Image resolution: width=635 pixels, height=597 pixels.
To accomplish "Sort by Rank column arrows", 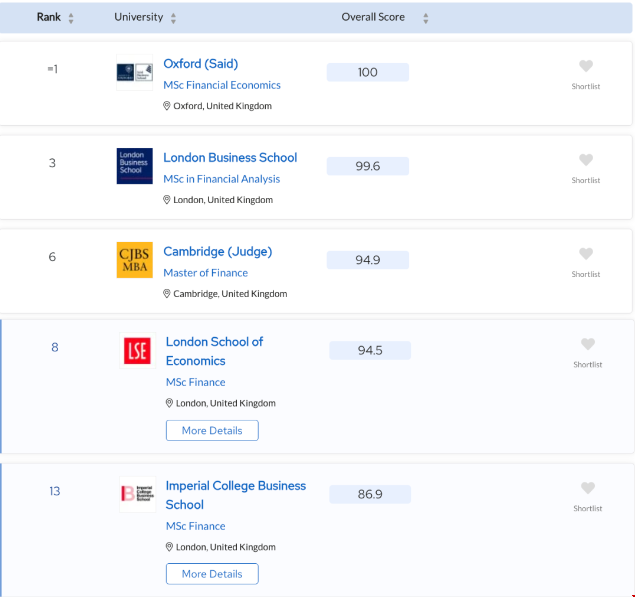I will (71, 18).
